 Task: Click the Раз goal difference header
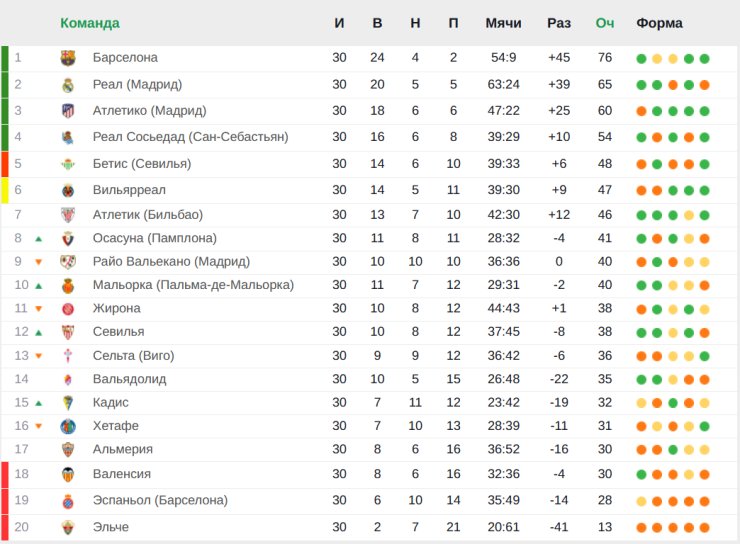pyautogui.click(x=559, y=23)
